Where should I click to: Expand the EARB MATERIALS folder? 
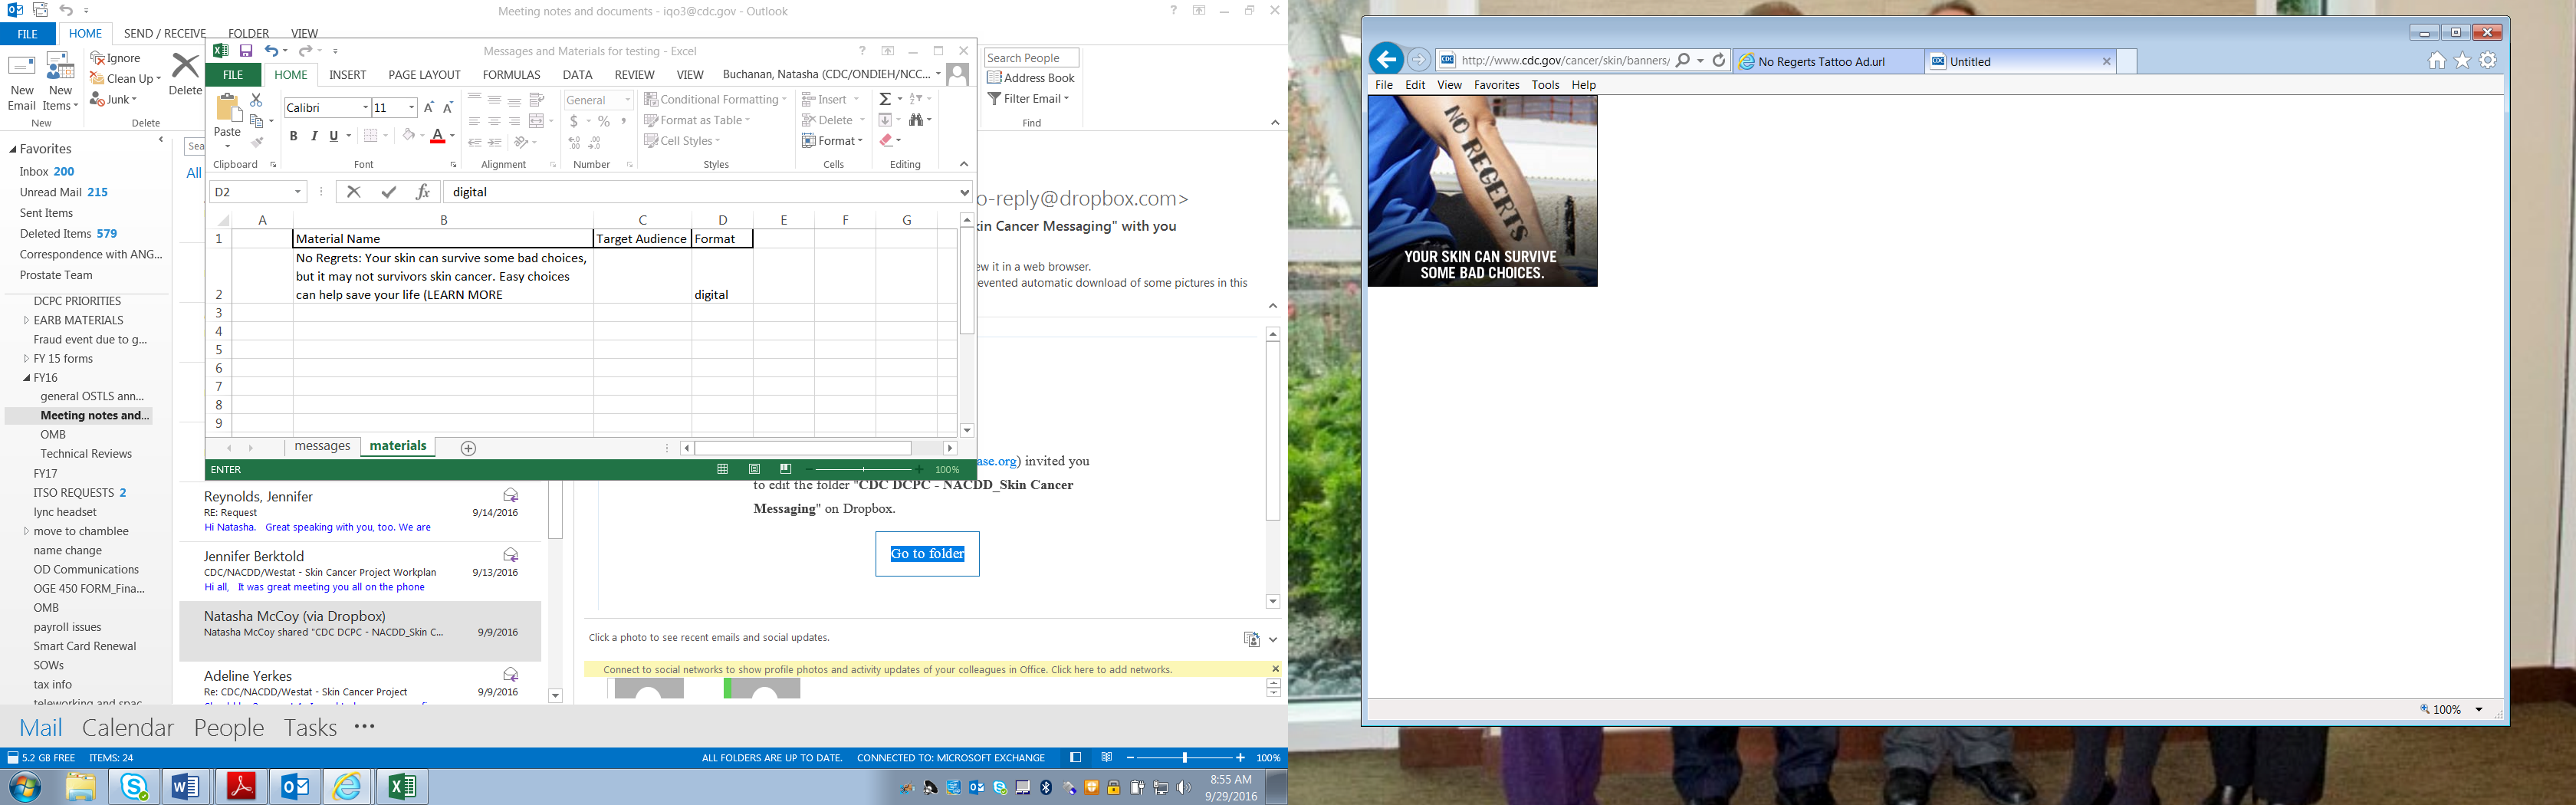point(26,321)
